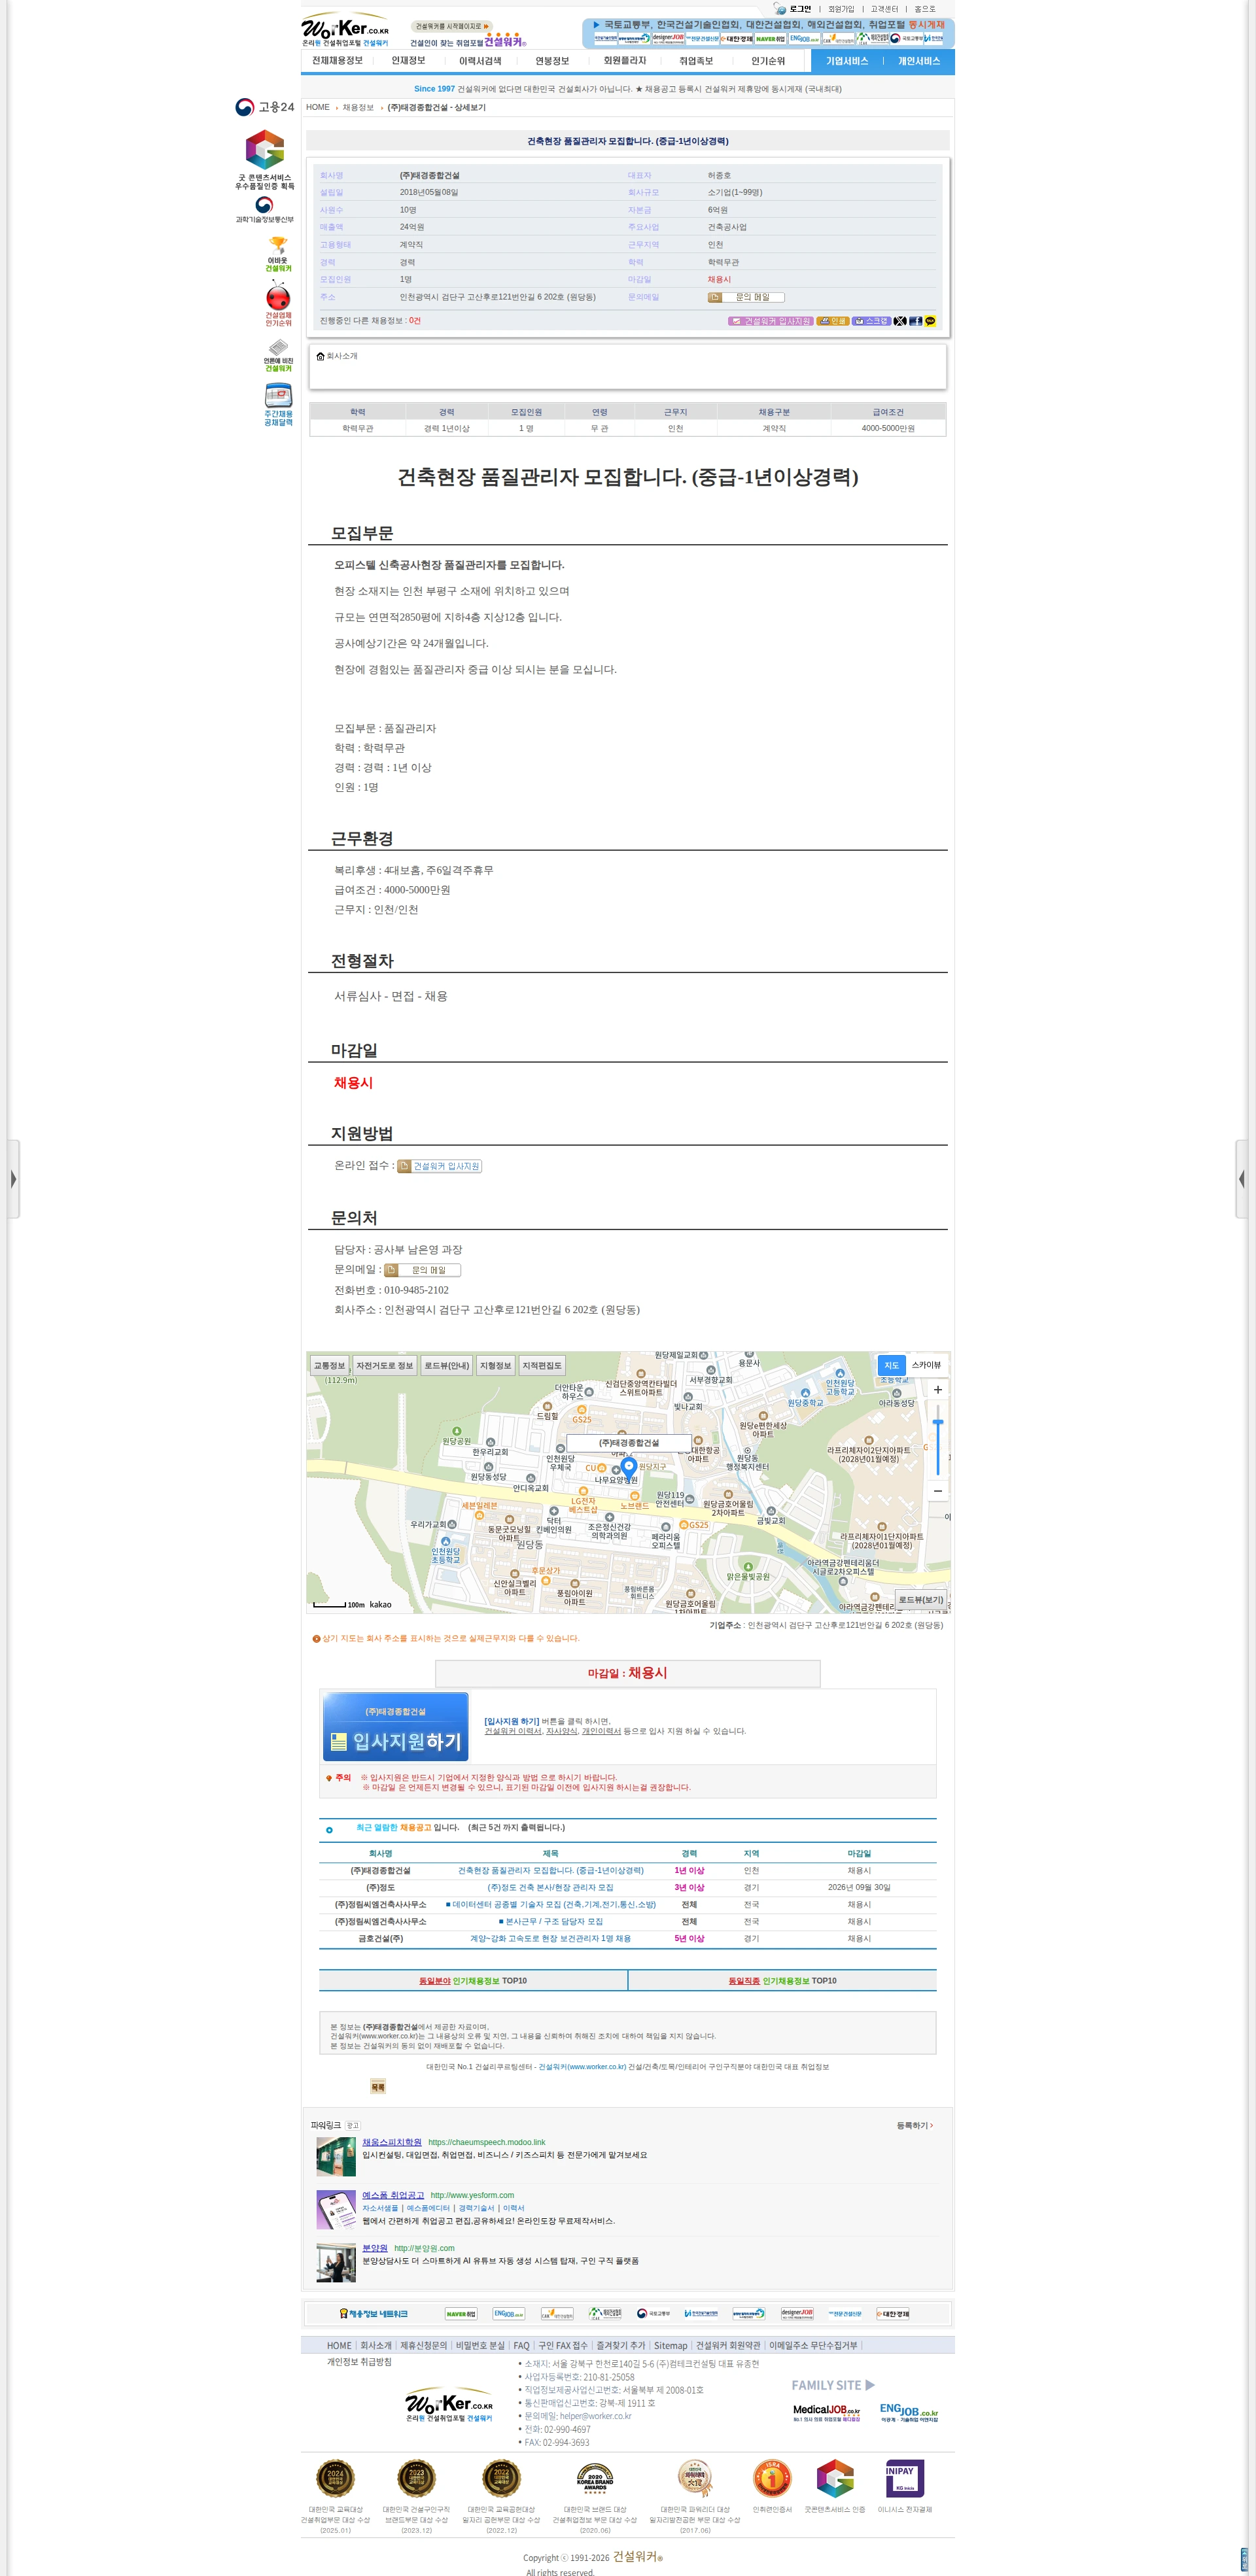Screen dimensions: 1256x2576
Task: Open the 기업서비스 tab
Action: pyautogui.click(x=847, y=61)
